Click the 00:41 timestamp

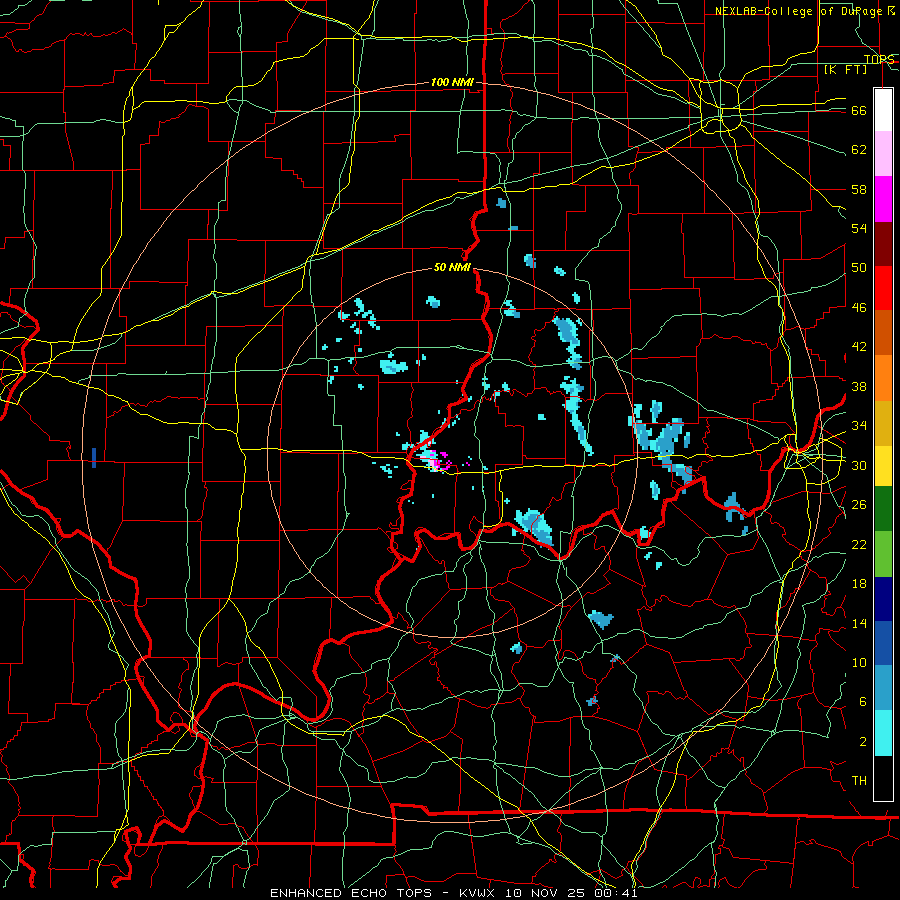click(618, 893)
